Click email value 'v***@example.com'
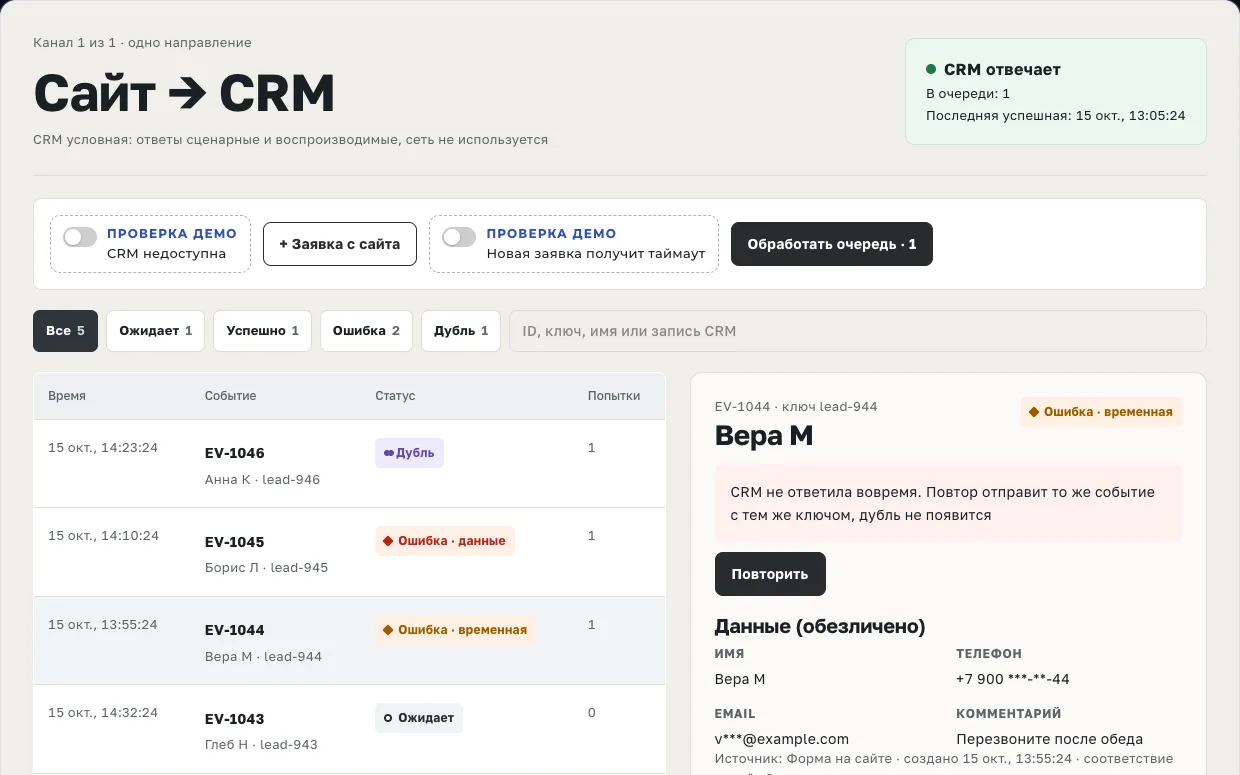Image resolution: width=1240 pixels, height=775 pixels. click(782, 740)
